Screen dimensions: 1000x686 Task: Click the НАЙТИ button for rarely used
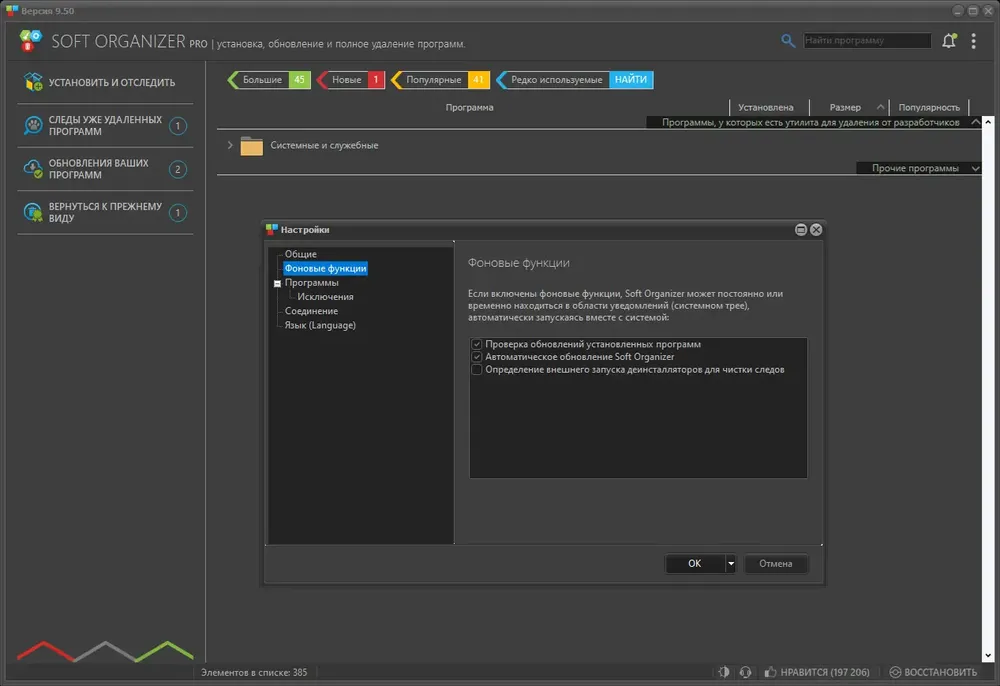click(631, 80)
